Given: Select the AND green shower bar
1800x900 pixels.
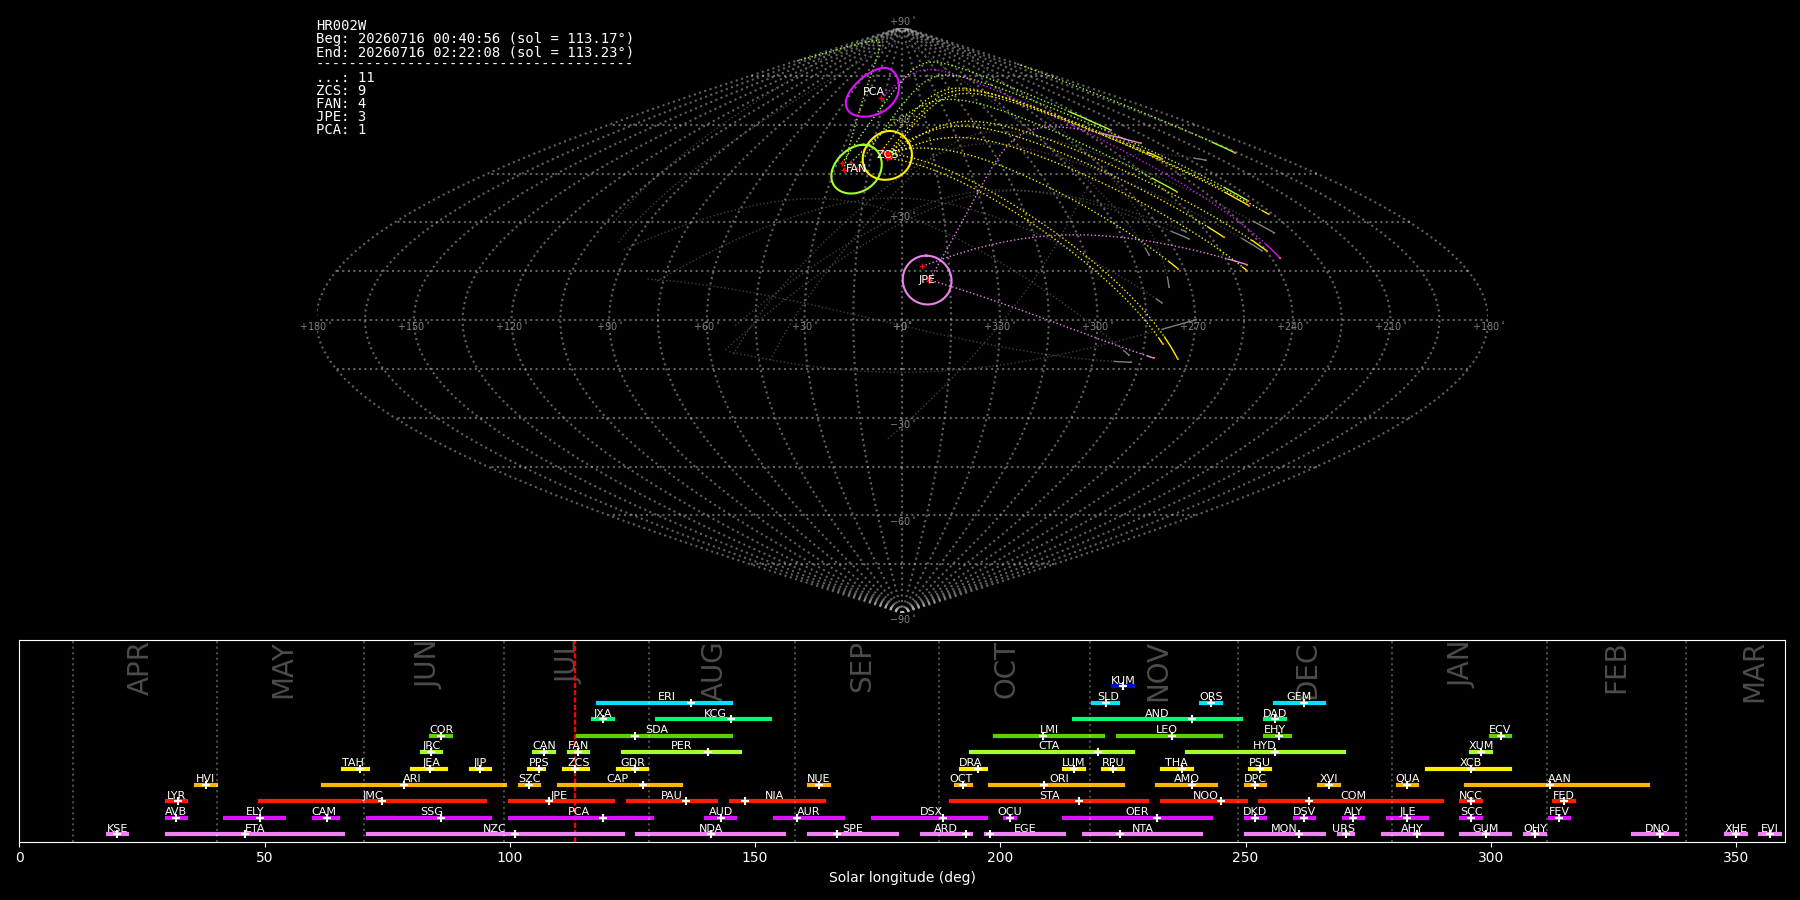Looking at the screenshot, I should click(1157, 719).
